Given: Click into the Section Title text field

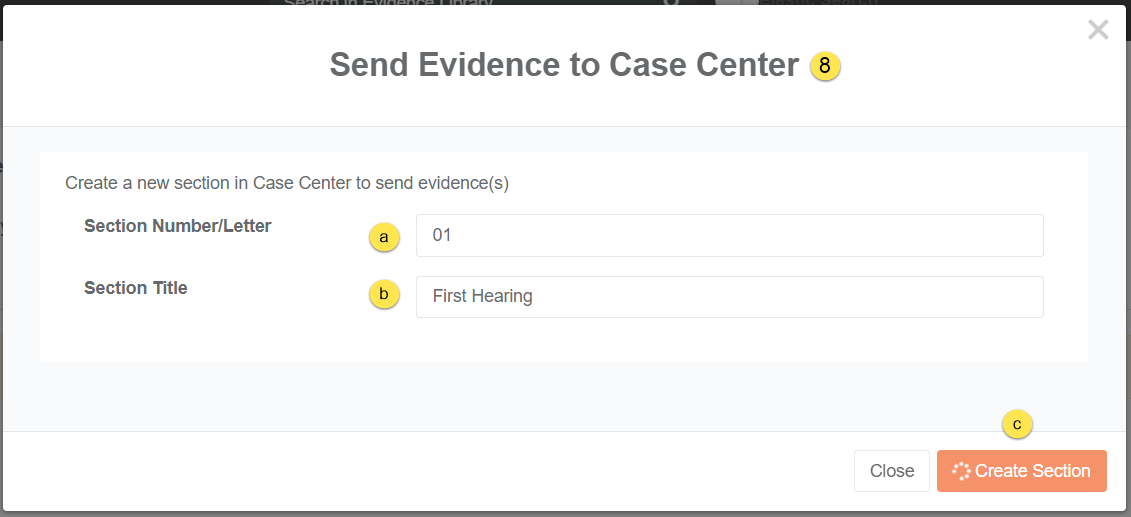Looking at the screenshot, I should pos(729,297).
